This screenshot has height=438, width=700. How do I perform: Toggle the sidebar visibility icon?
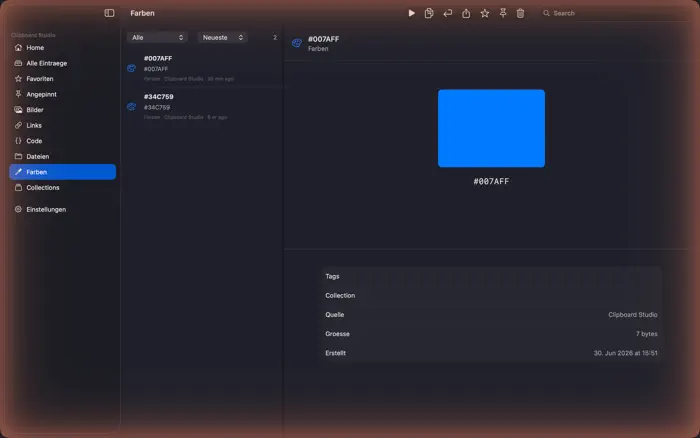tap(109, 13)
